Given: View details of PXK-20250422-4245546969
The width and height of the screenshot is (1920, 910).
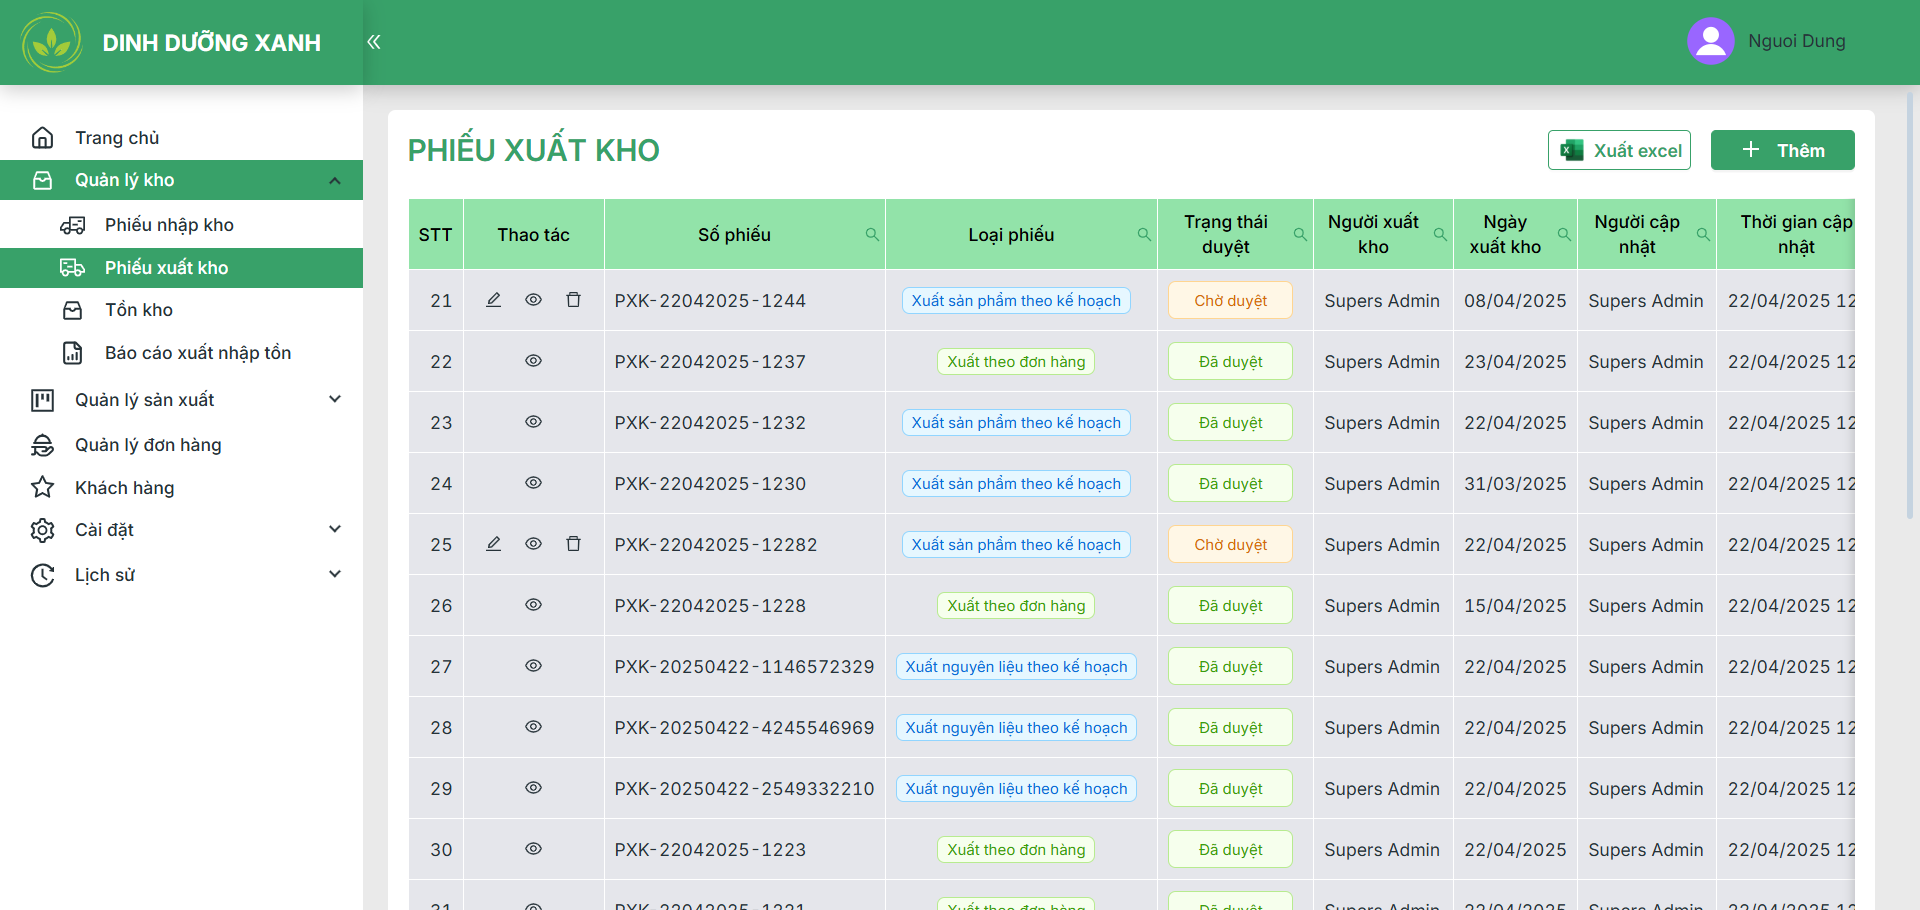Looking at the screenshot, I should (x=533, y=727).
